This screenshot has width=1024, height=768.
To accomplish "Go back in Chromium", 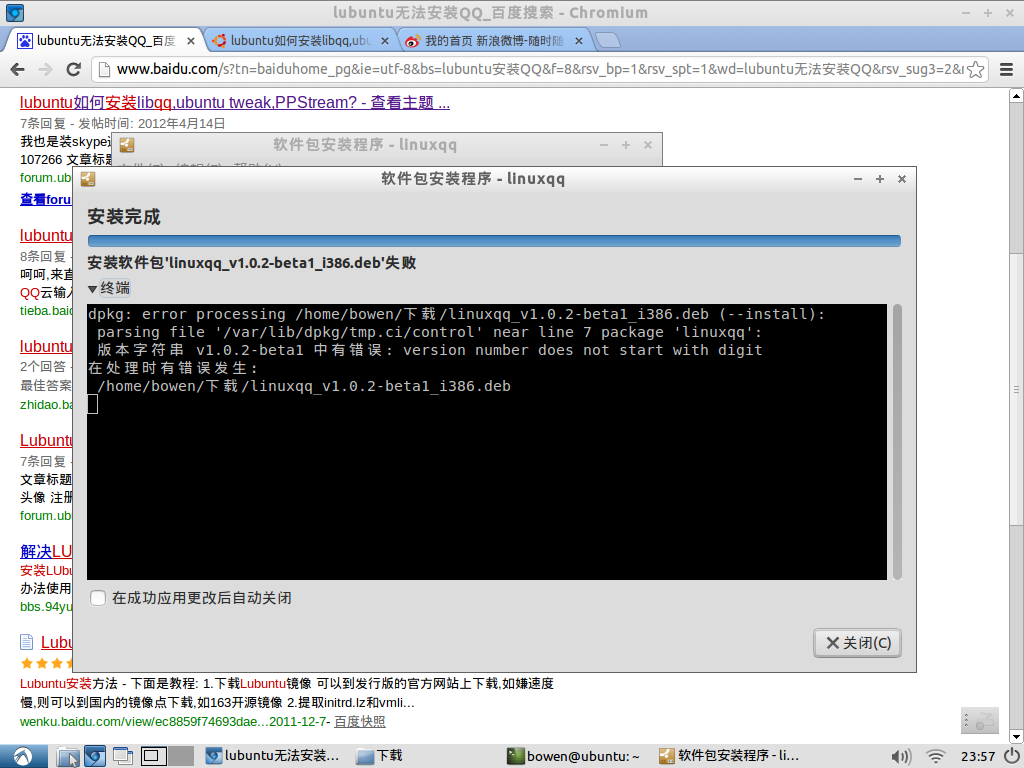I will click(18, 69).
